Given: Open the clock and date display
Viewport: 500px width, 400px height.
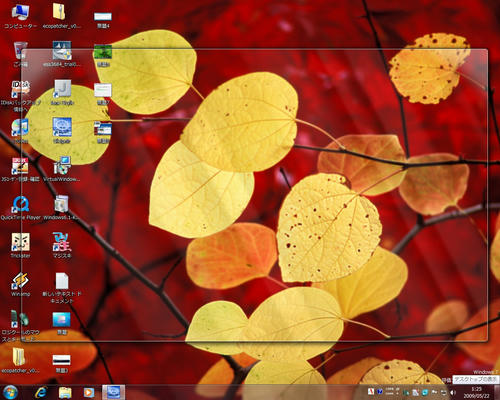Looking at the screenshot, I should click(x=477, y=392).
